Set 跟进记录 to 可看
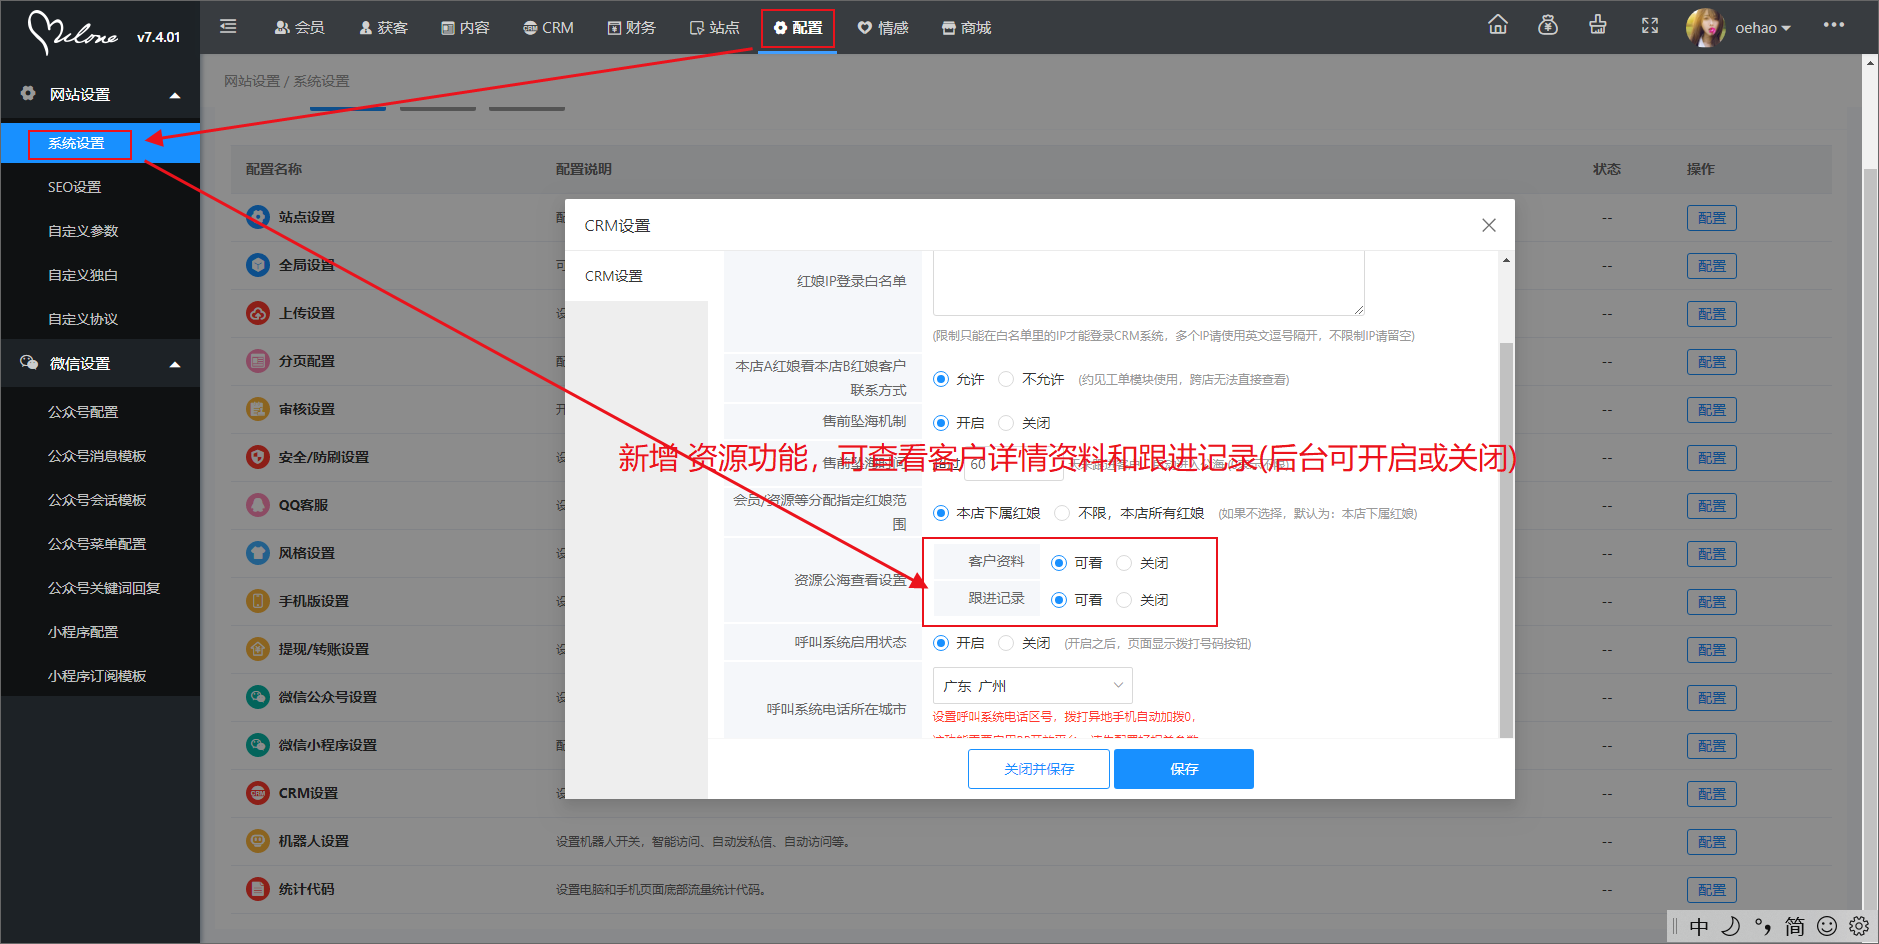1879x944 pixels. 1059,600
